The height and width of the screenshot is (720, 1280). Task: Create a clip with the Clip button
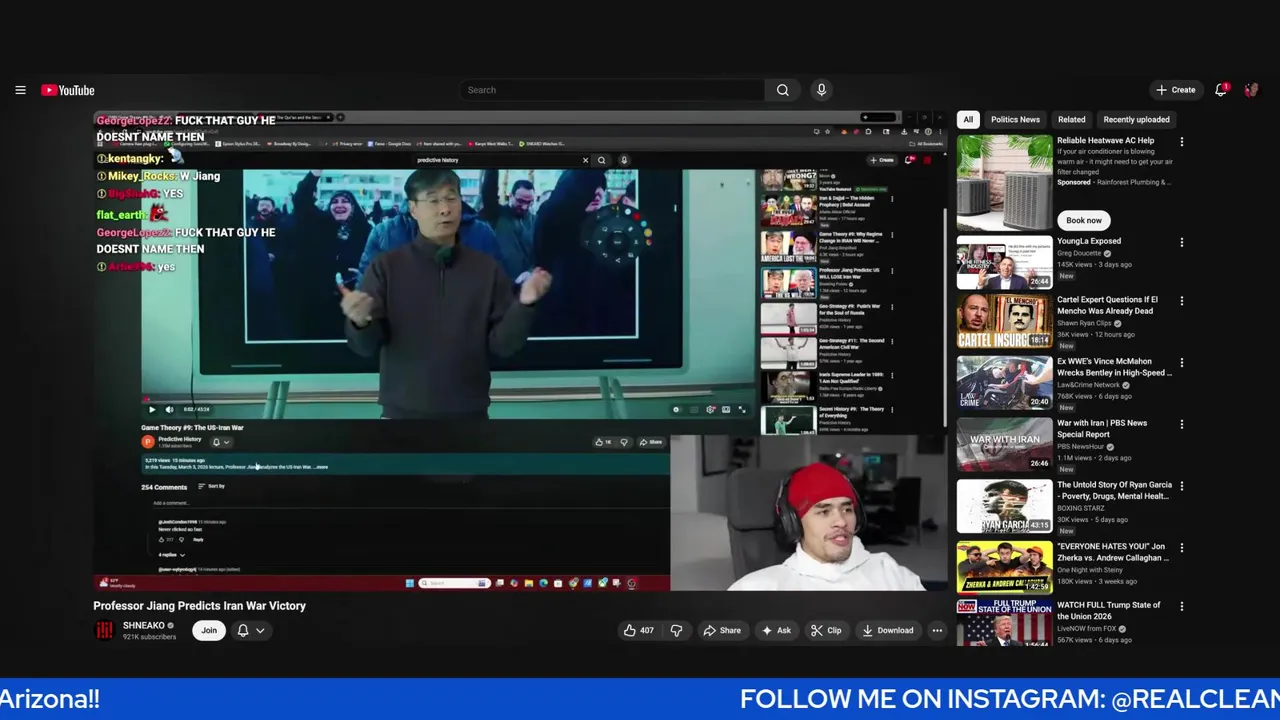point(826,630)
